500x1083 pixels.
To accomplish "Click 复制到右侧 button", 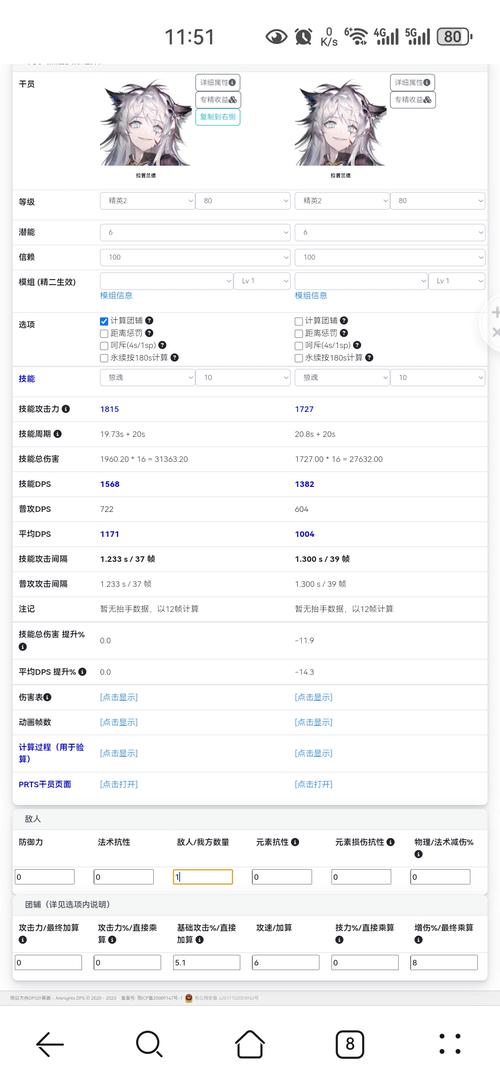I will (218, 117).
